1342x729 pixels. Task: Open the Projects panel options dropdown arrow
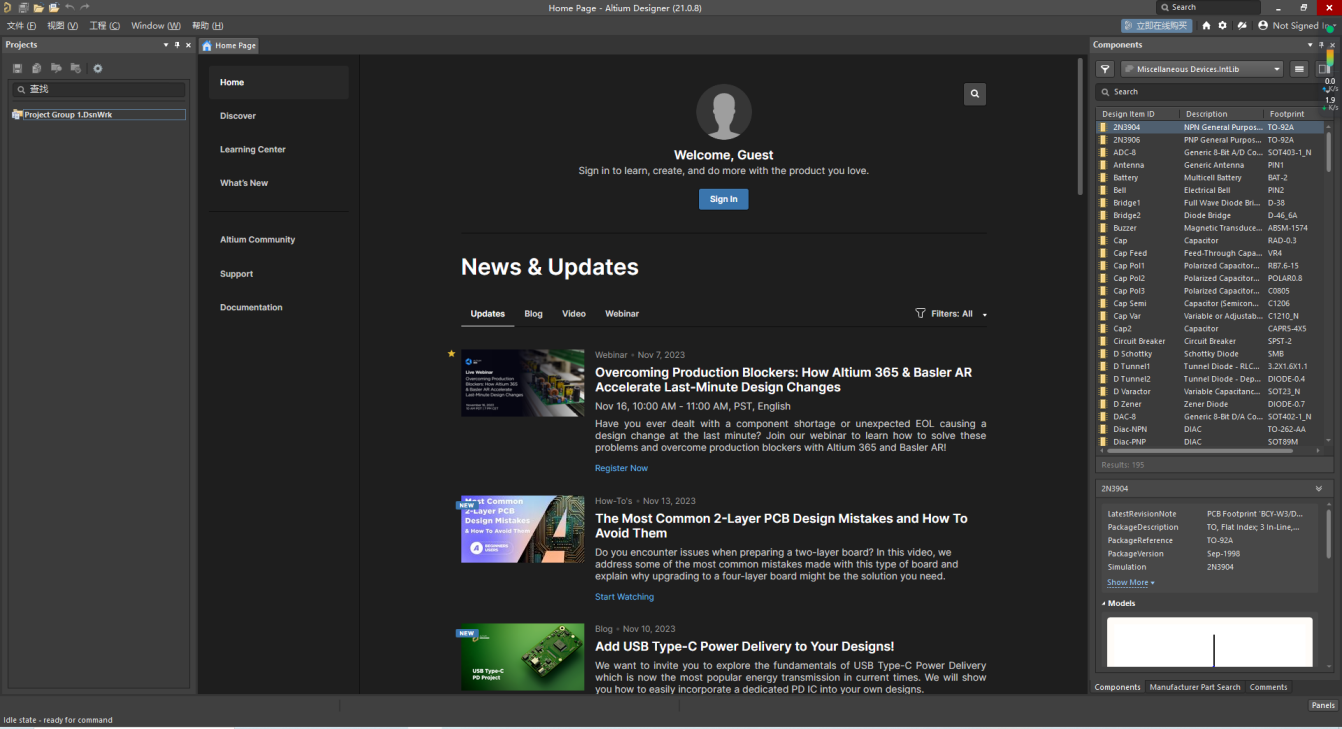coord(166,44)
